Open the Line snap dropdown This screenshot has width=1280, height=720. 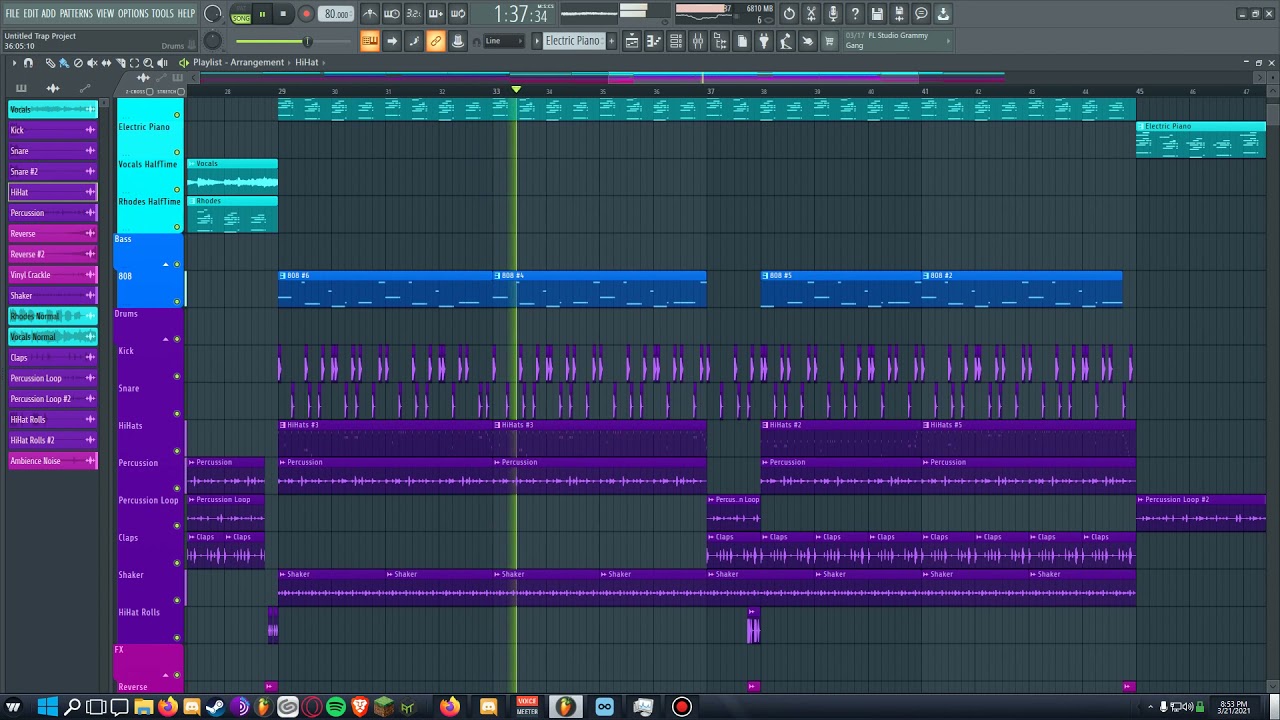tap(504, 41)
